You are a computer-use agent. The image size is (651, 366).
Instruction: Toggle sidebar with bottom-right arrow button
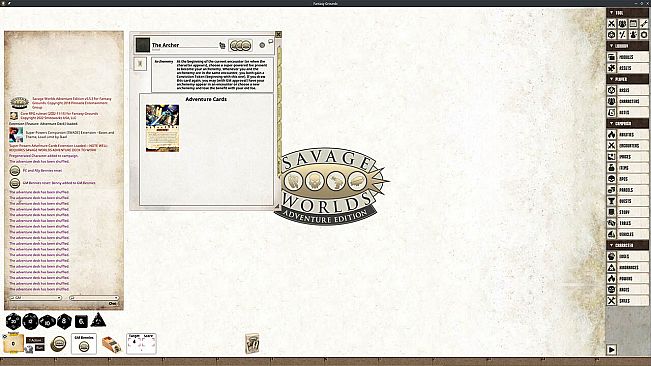[612, 350]
